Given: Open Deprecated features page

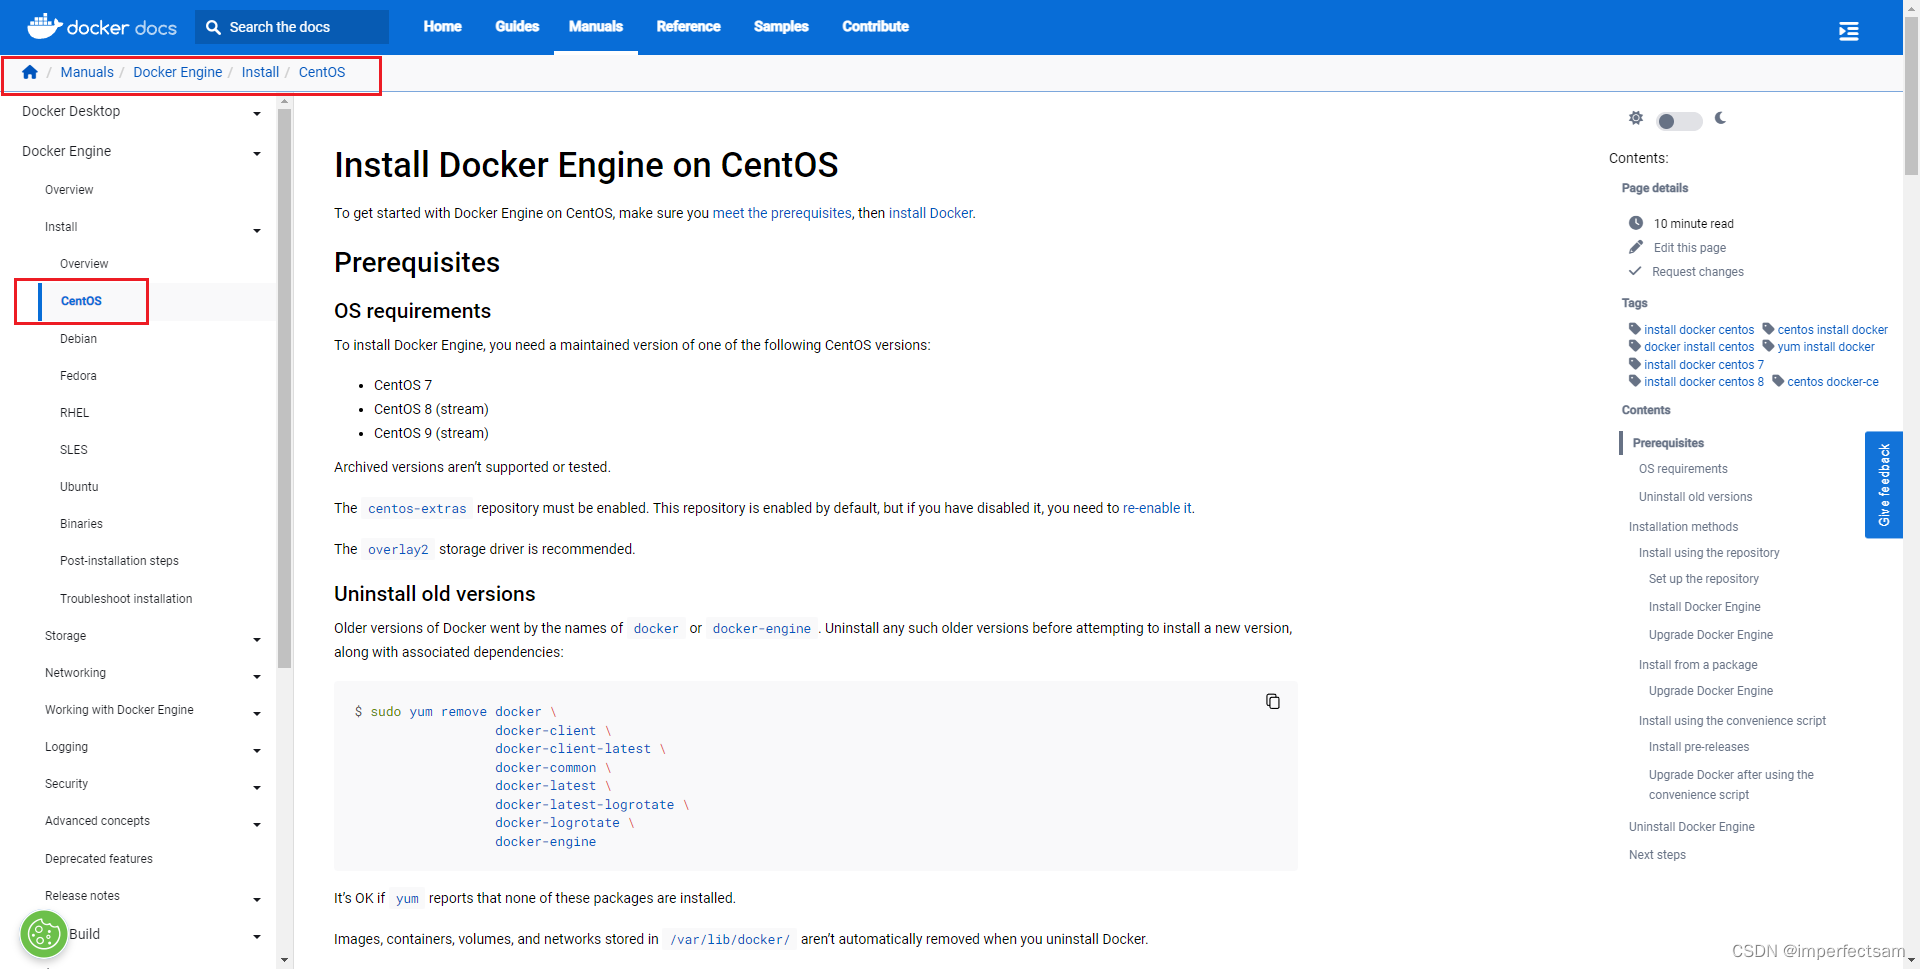Looking at the screenshot, I should 99,859.
